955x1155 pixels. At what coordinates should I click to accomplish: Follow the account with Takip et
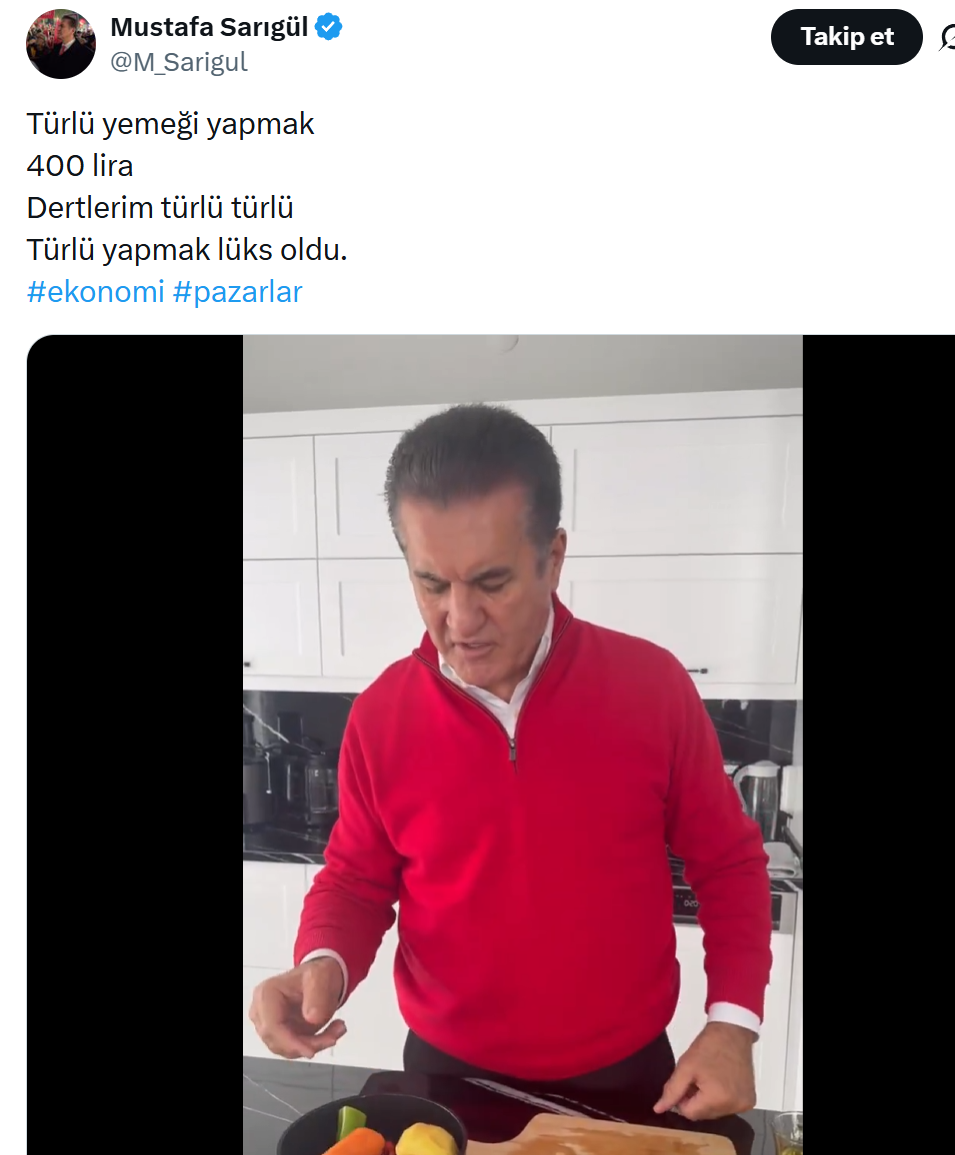pos(847,37)
